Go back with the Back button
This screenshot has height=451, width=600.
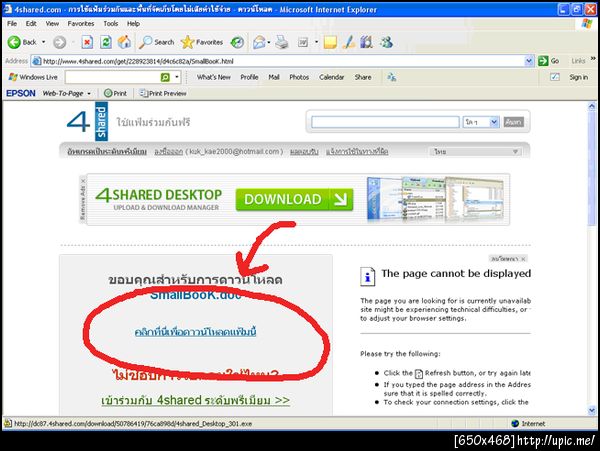(22, 42)
